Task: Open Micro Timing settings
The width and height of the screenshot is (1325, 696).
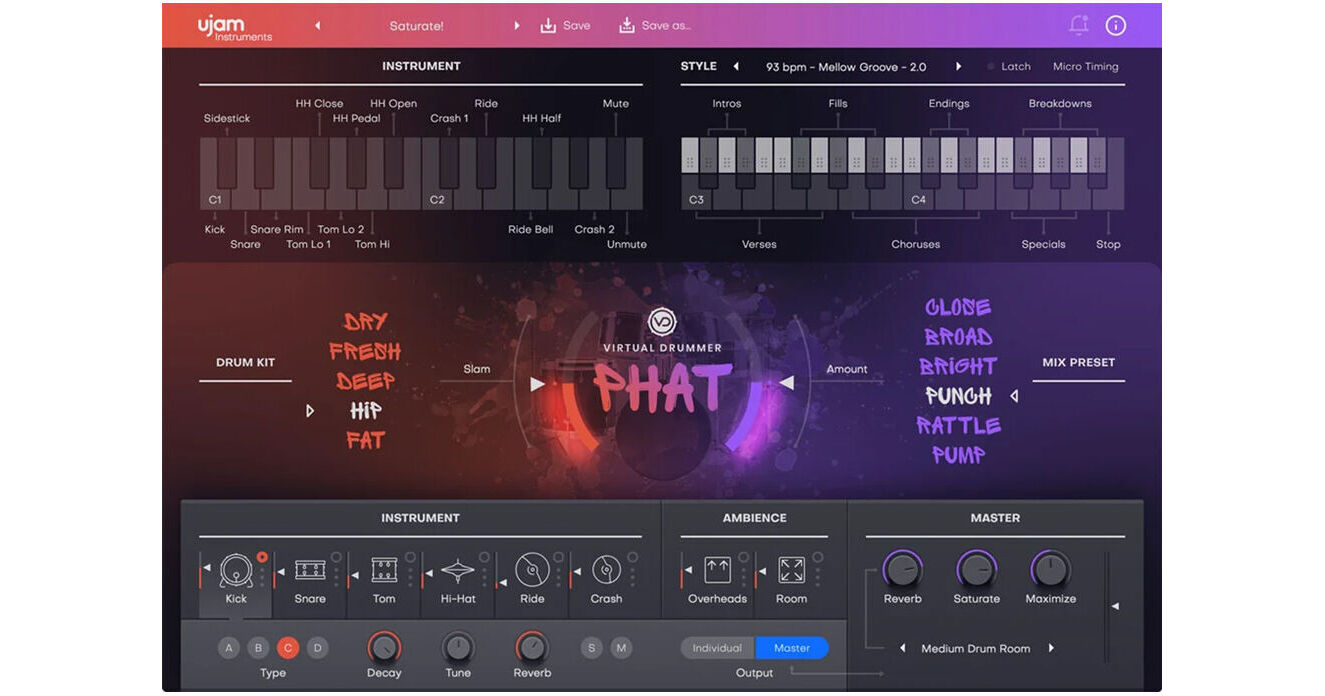Action: pos(1086,67)
